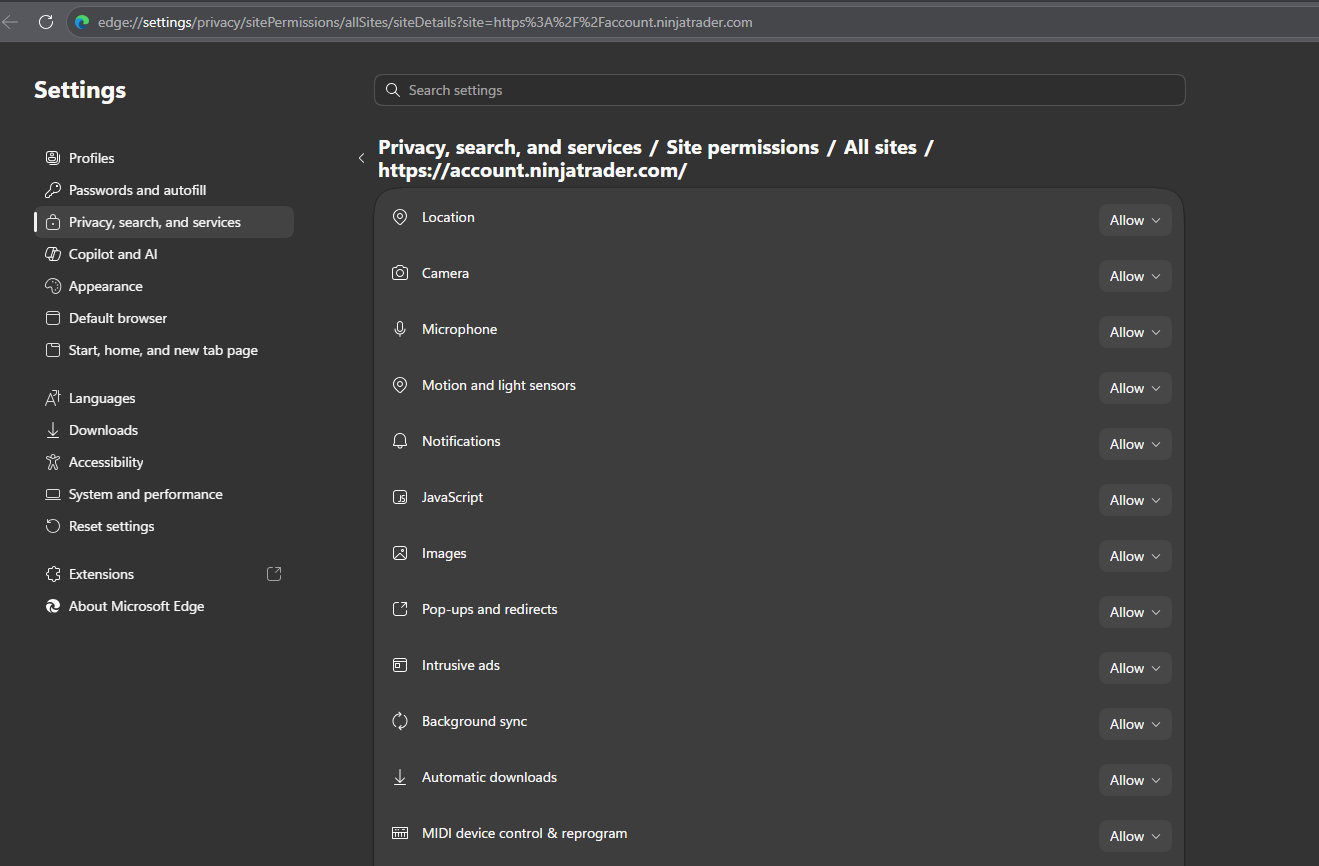Click the Copilot and AI icon
Screen dimensions: 1319x866
coord(53,254)
